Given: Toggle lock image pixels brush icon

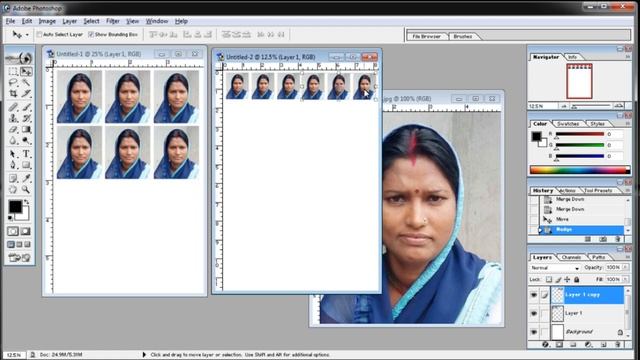Looking at the screenshot, I should [558, 280].
